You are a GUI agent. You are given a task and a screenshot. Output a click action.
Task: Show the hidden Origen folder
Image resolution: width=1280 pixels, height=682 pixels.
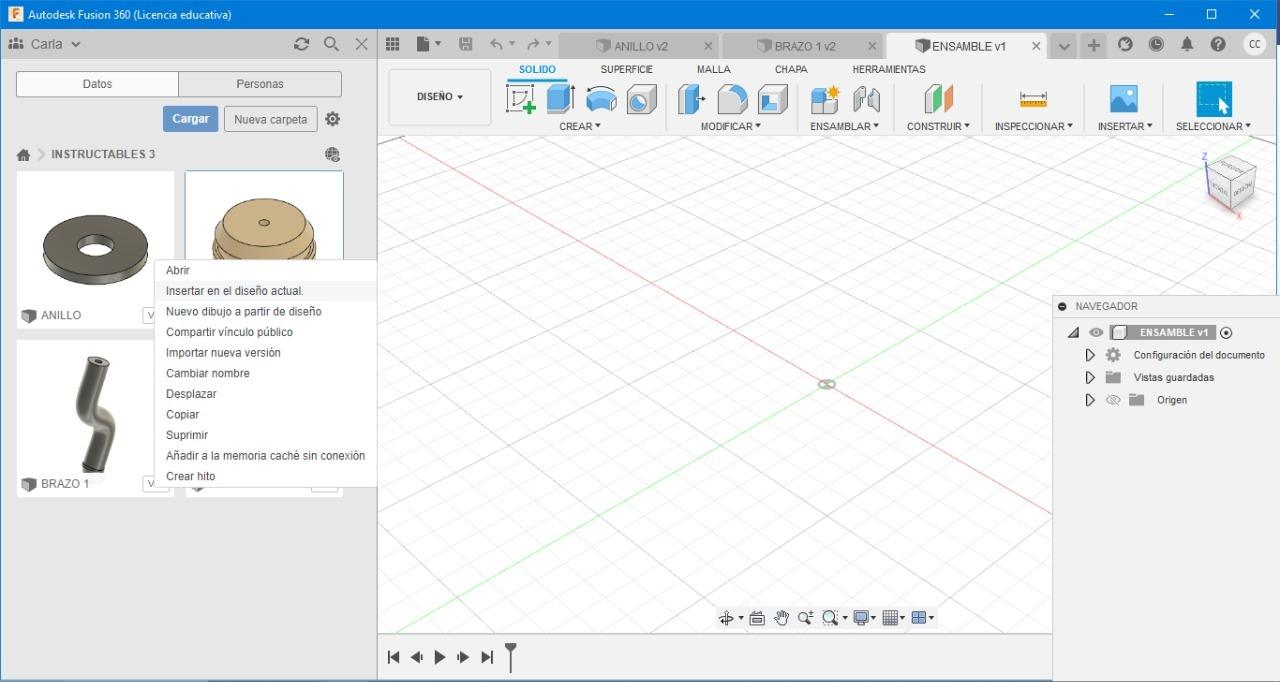coord(1112,400)
